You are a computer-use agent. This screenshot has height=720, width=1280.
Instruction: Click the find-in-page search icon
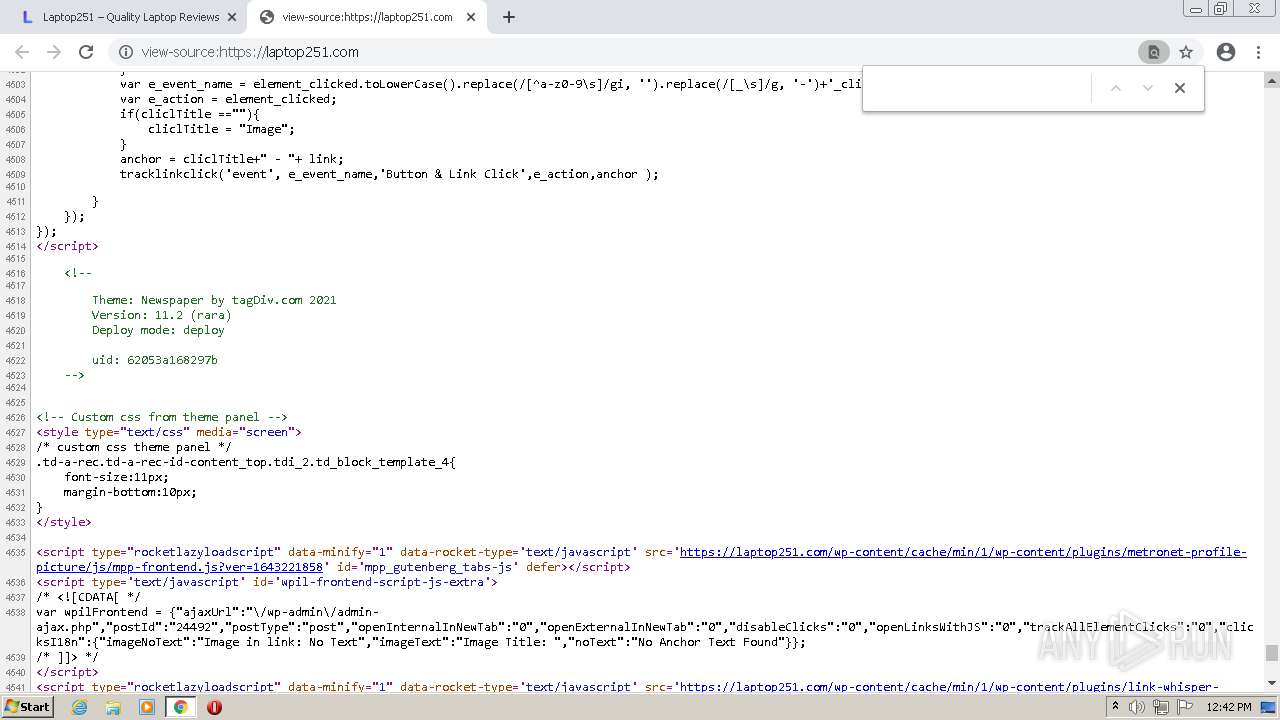tap(1153, 52)
